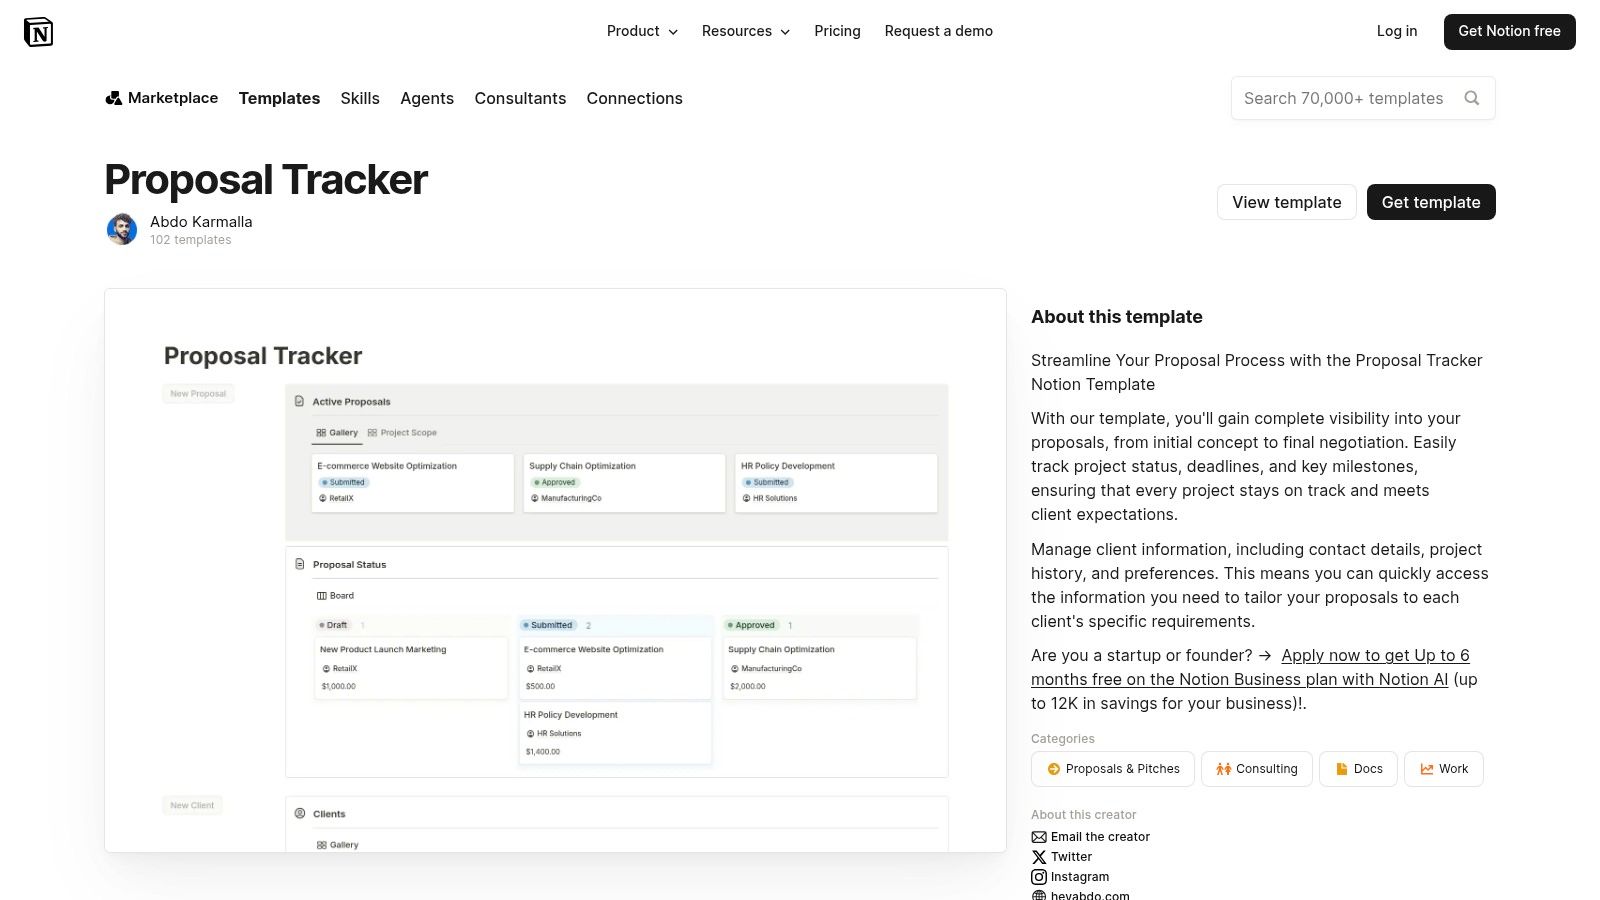Screen dimensions: 1600x900
Task: Click the Email the creator envelope icon
Action: (1039, 837)
